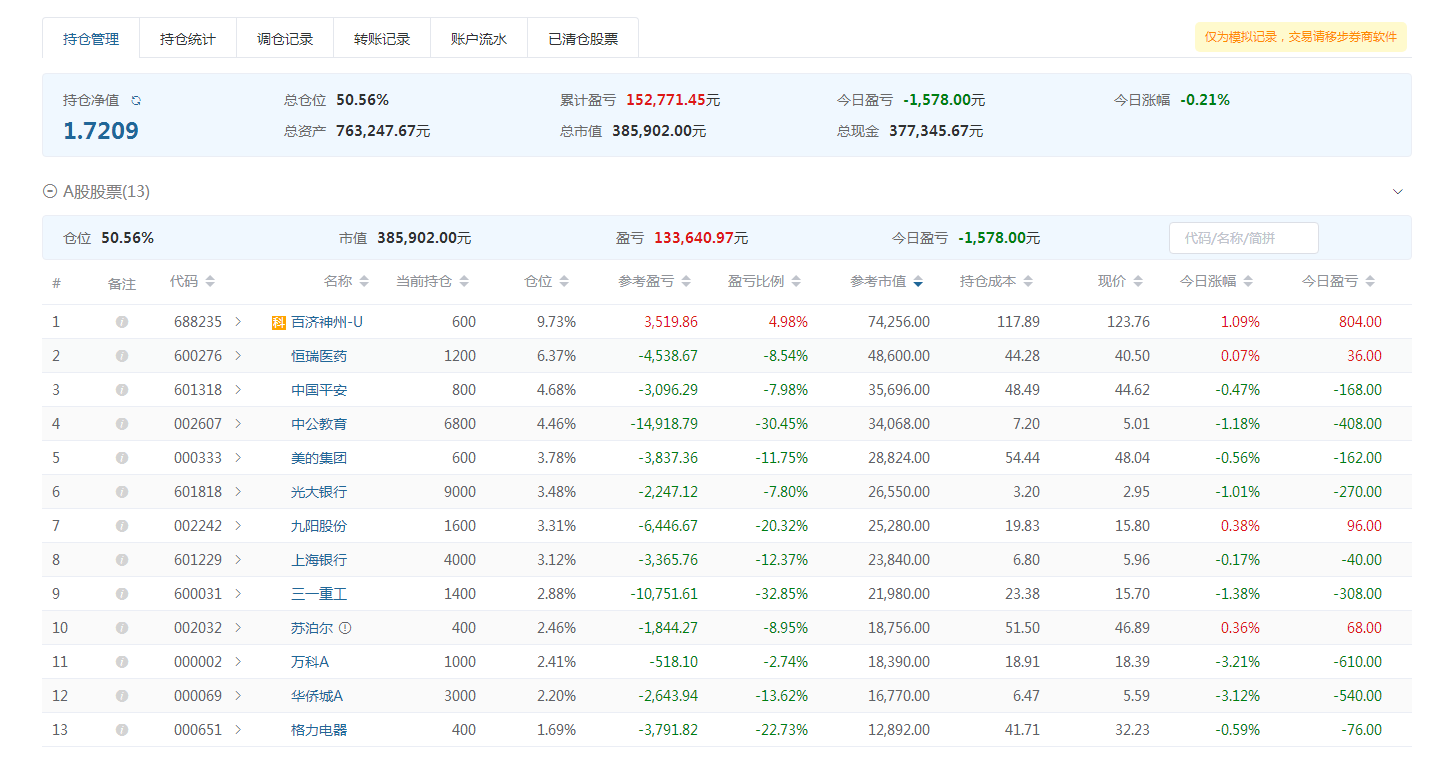1433x763 pixels.
Task: Click the note icon for 百济神州-U row
Action: coord(122,322)
